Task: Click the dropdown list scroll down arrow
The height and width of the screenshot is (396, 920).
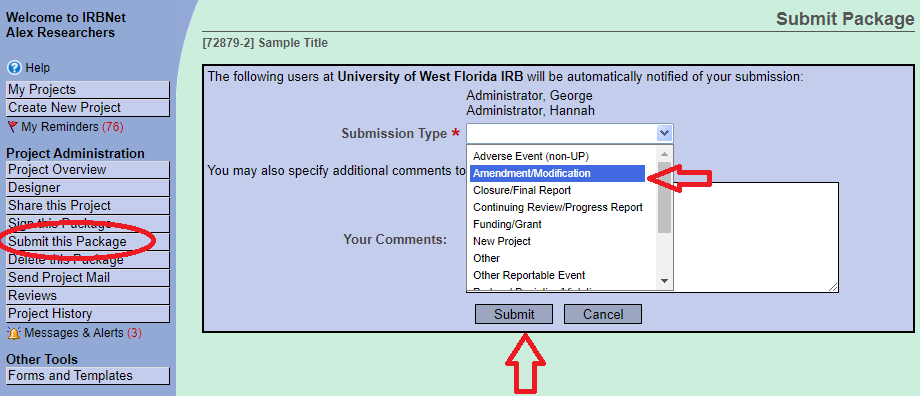Action: (664, 281)
